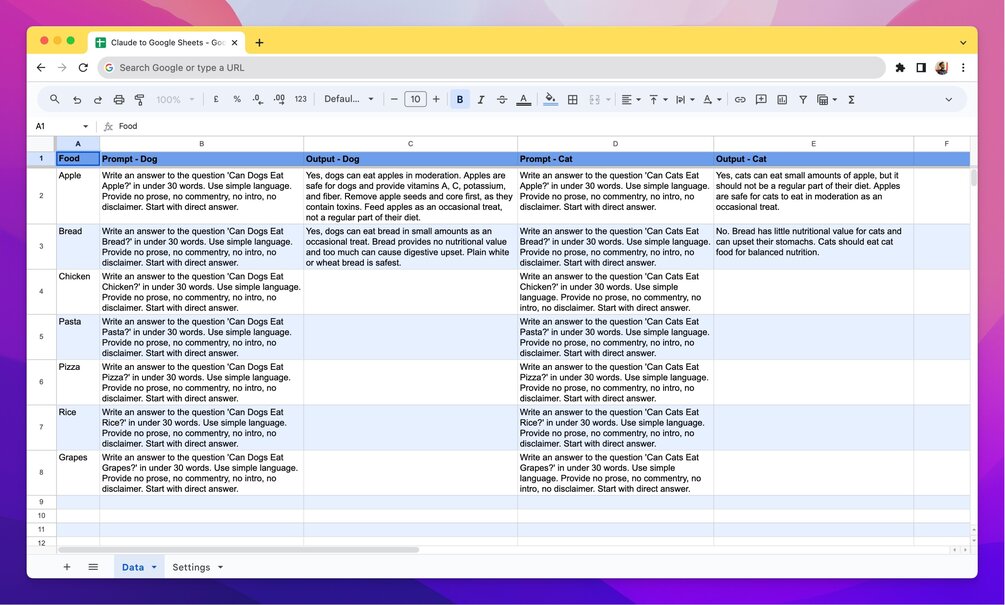The image size is (1005, 605).
Task: Reload the page
Action: (x=83, y=67)
